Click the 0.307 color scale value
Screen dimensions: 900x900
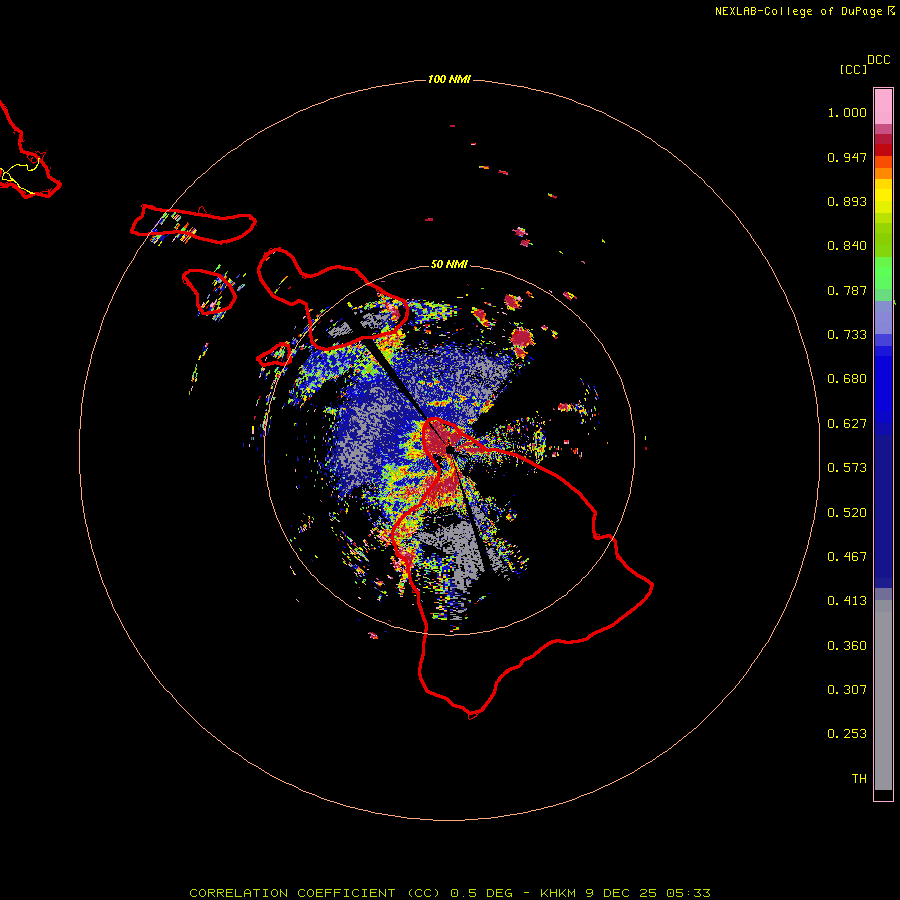pyautogui.click(x=847, y=690)
